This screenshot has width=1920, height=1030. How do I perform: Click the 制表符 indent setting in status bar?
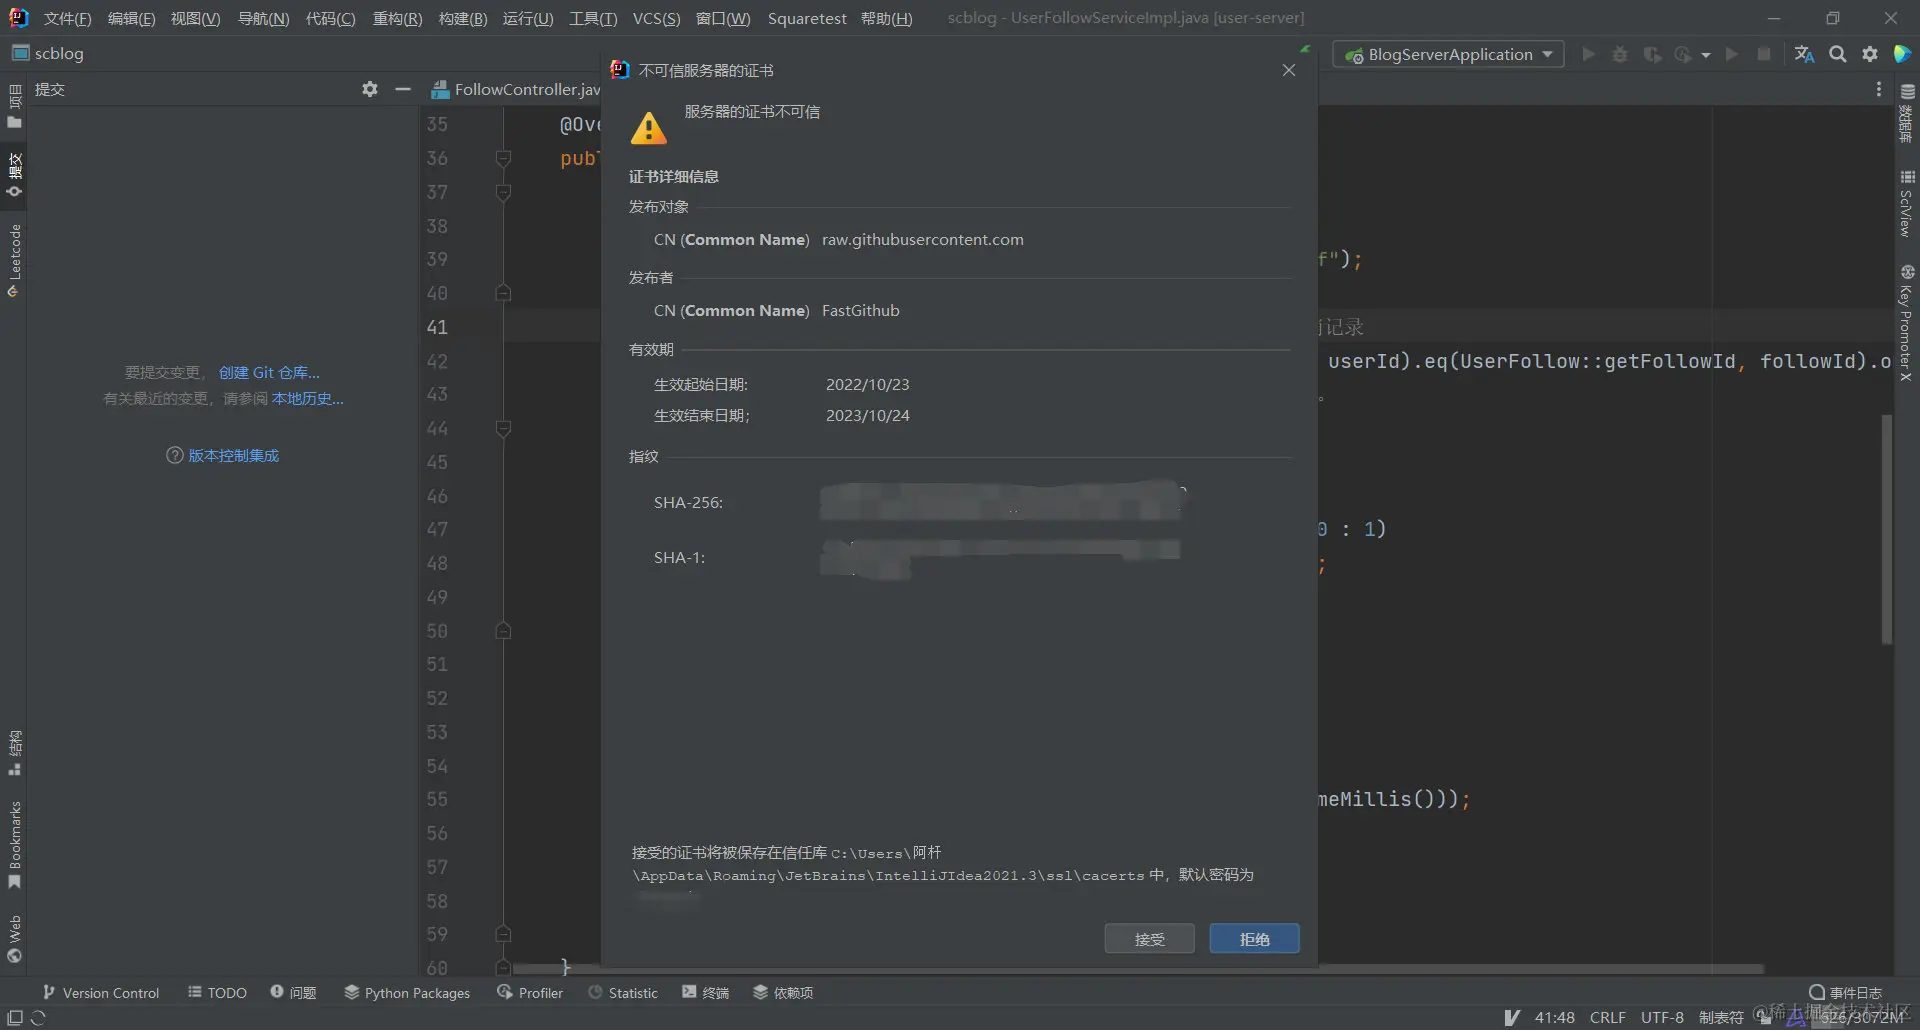pyautogui.click(x=1720, y=1017)
